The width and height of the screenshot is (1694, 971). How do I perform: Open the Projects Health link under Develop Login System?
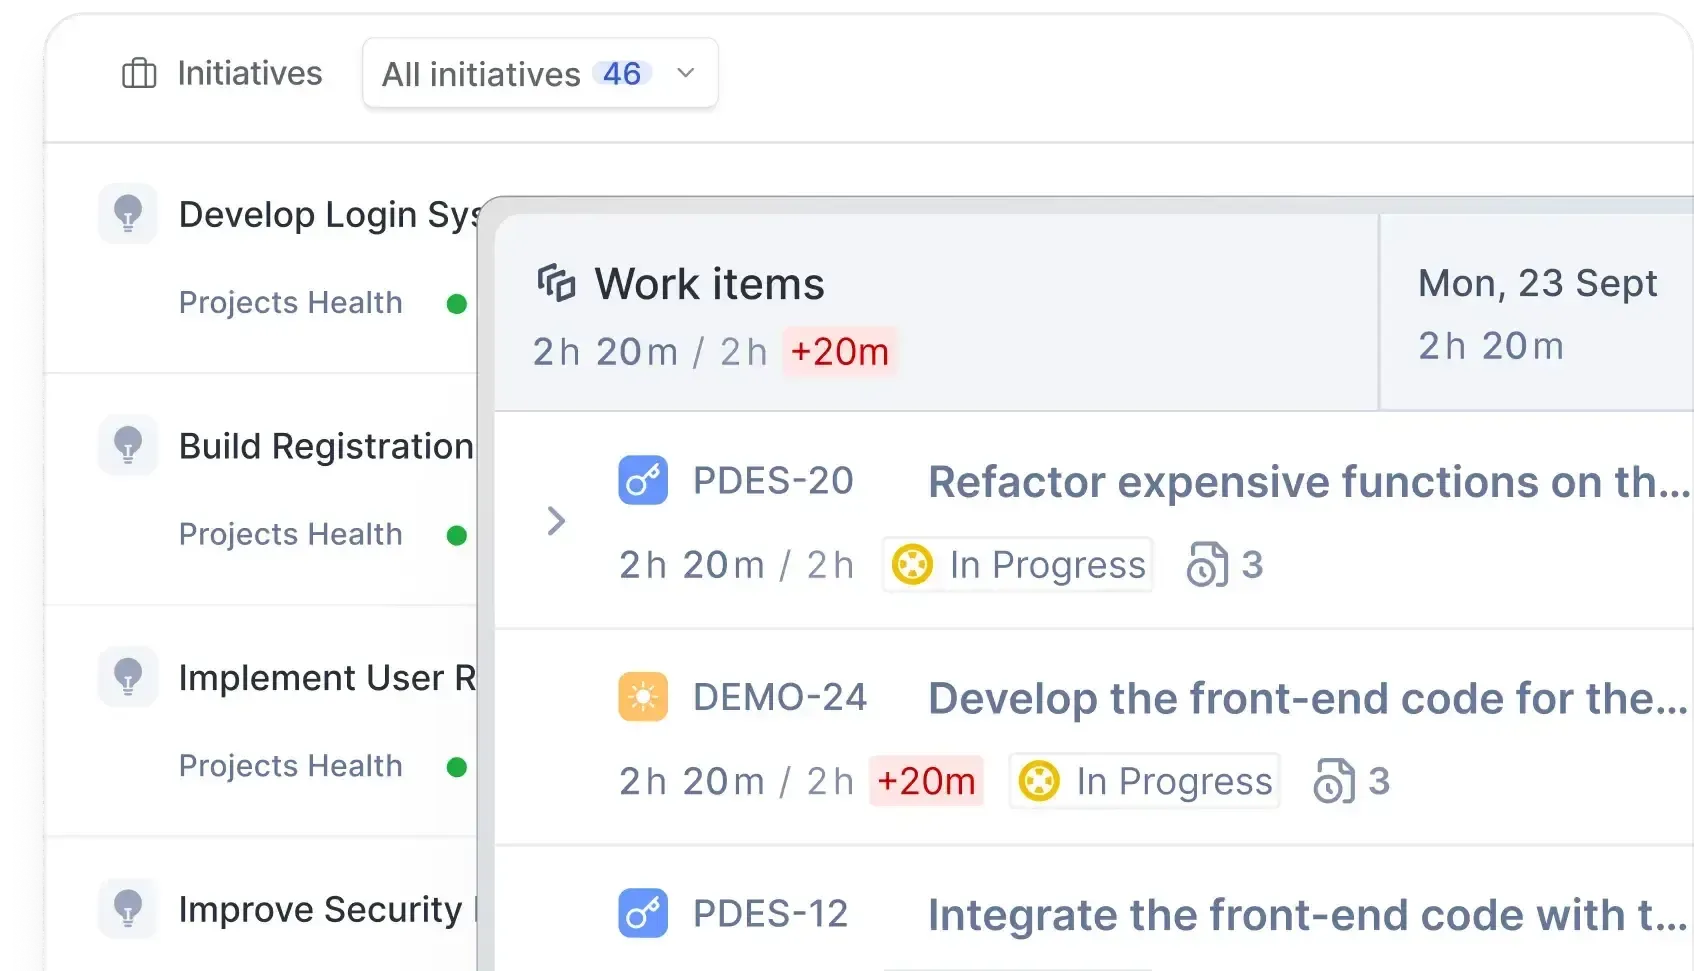290,302
